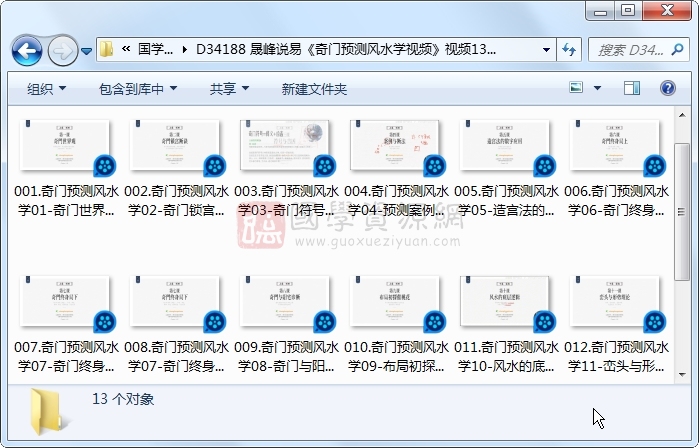The height and width of the screenshot is (448, 699).
Task: Open the view options dropdown arrow
Action: pyautogui.click(x=597, y=88)
